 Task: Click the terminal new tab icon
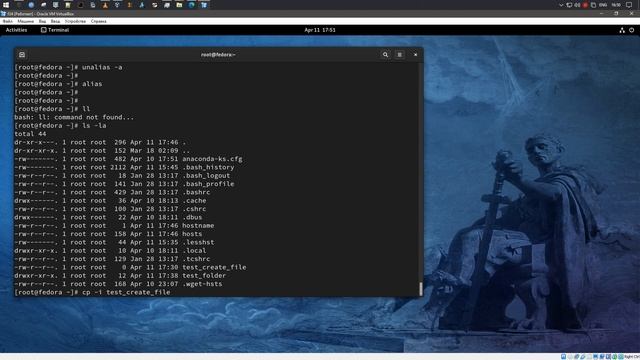click(22, 55)
